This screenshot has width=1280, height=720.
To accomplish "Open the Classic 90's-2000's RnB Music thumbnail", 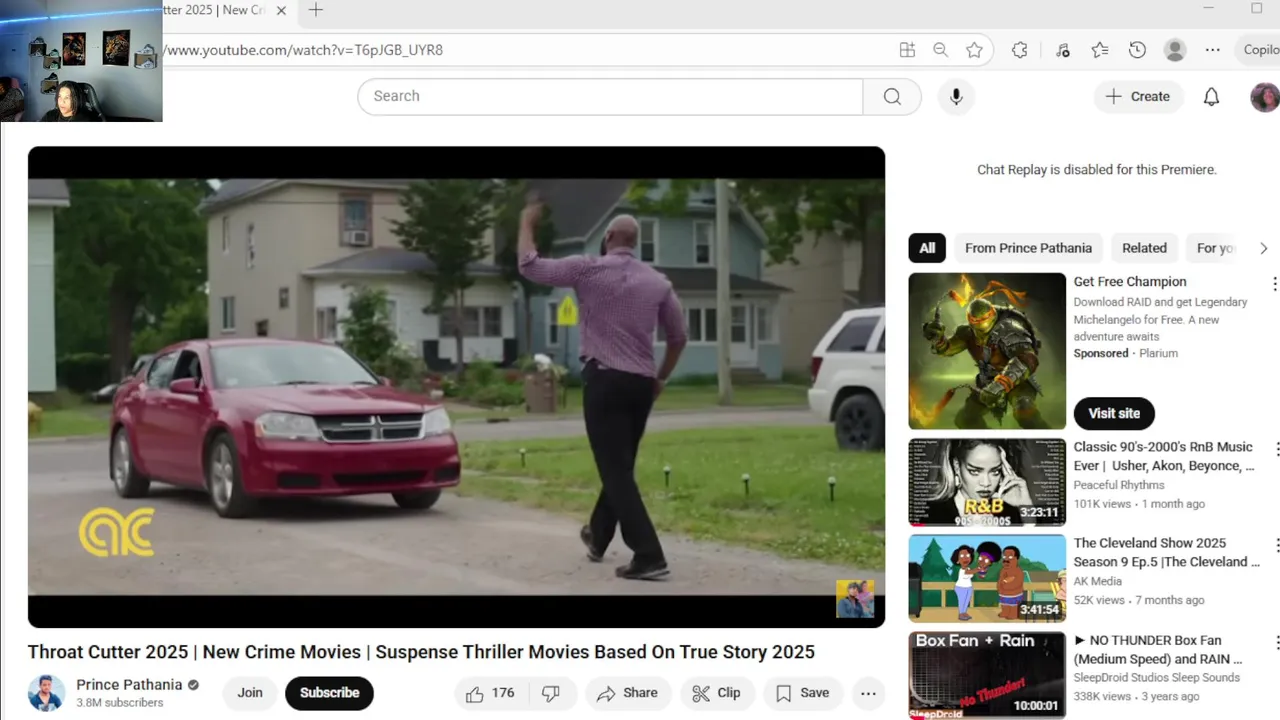I will (x=987, y=482).
